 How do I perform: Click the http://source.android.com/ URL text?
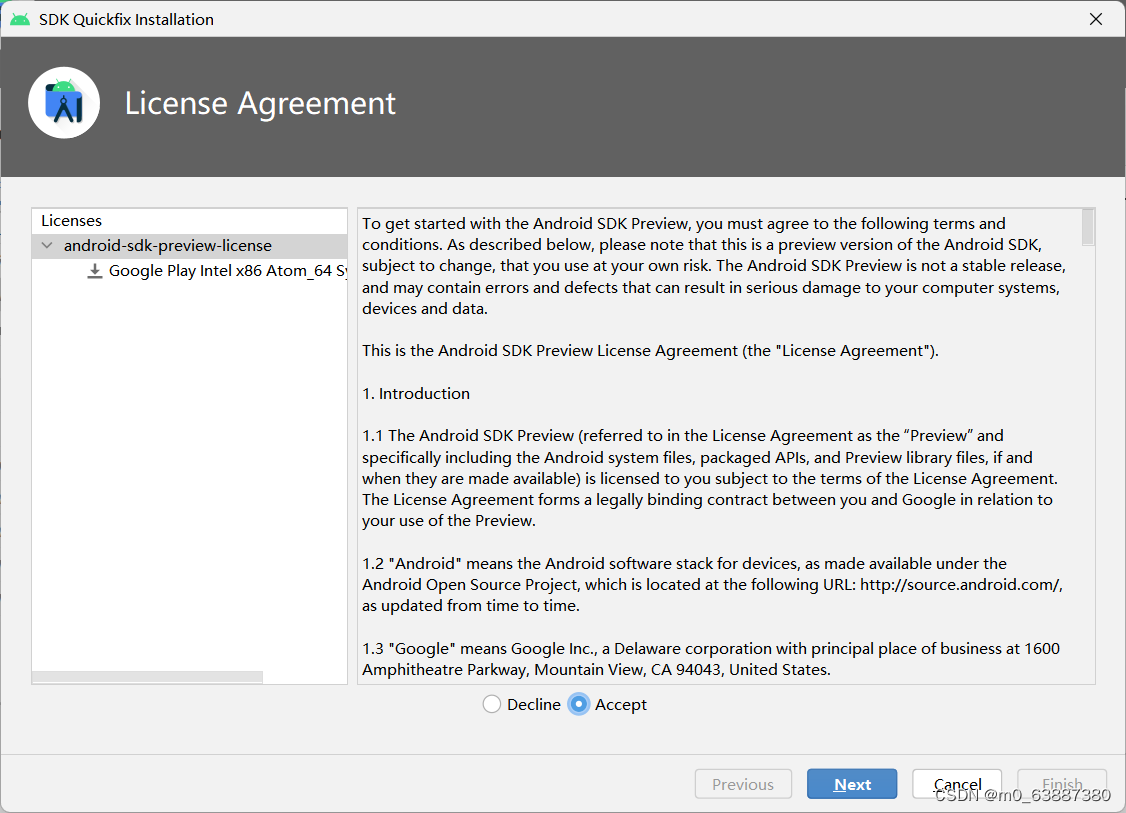click(x=961, y=585)
